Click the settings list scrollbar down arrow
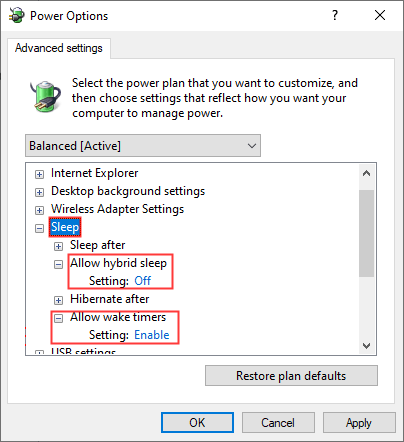Image resolution: width=404 pixels, height=442 pixels. pyautogui.click(x=367, y=346)
